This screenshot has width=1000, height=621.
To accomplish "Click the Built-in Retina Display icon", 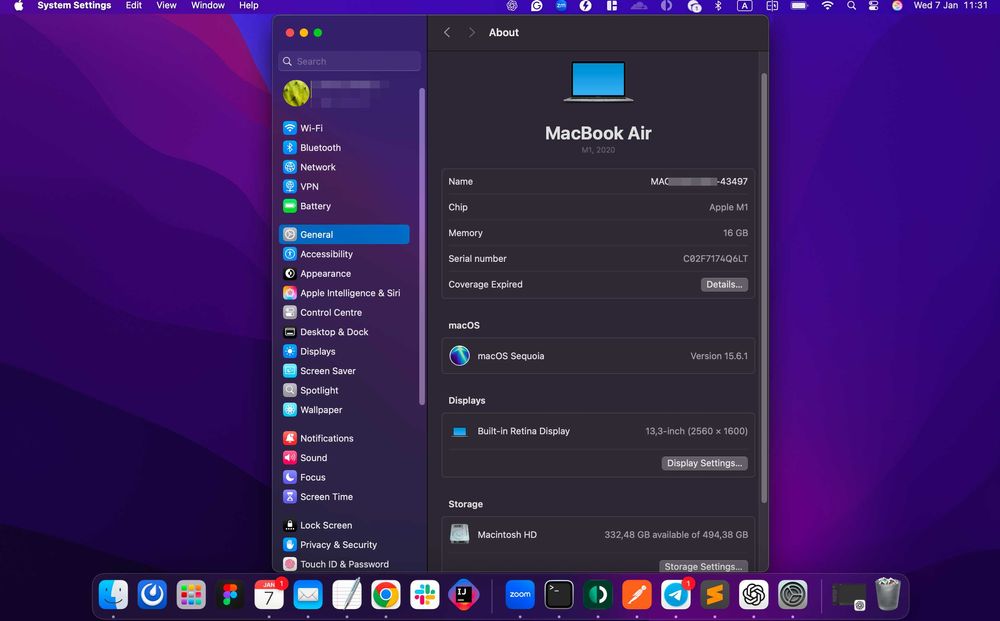I will pyautogui.click(x=460, y=432).
